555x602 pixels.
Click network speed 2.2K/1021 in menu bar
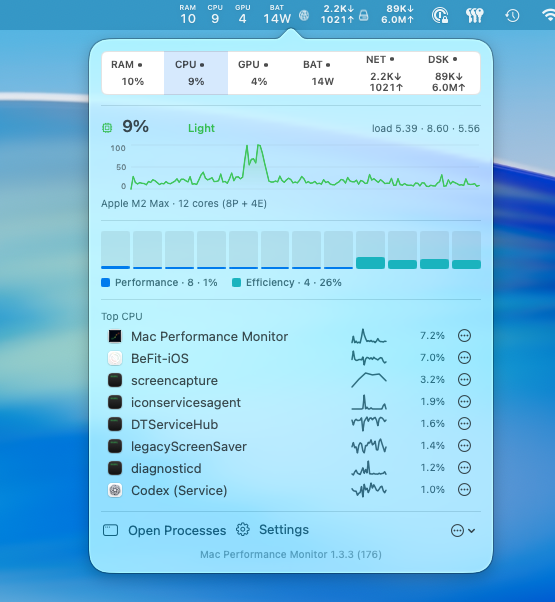(x=338, y=14)
